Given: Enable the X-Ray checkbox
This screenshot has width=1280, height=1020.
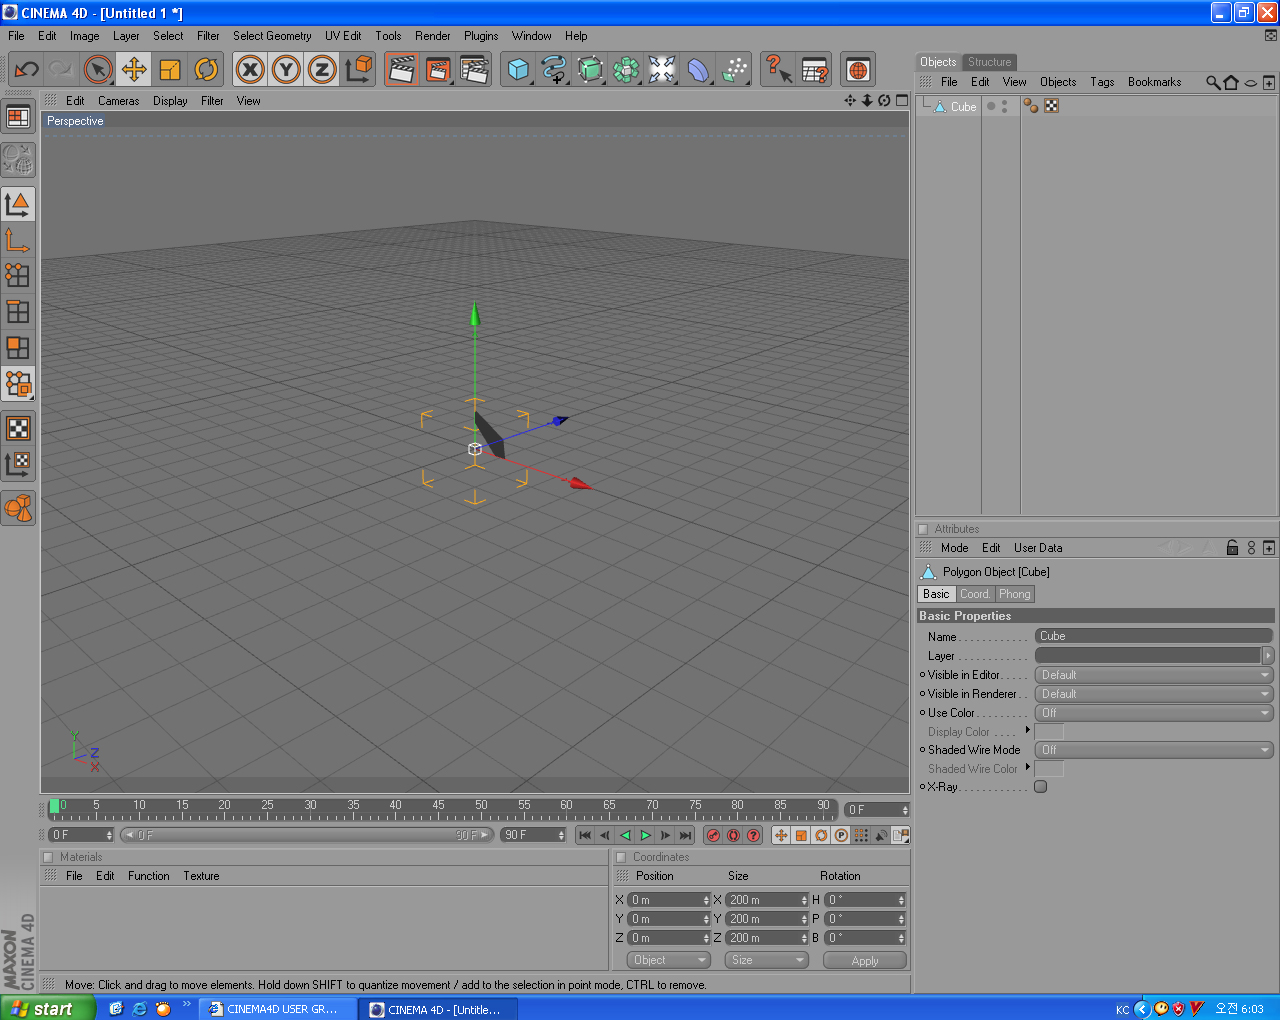Looking at the screenshot, I should [1040, 787].
